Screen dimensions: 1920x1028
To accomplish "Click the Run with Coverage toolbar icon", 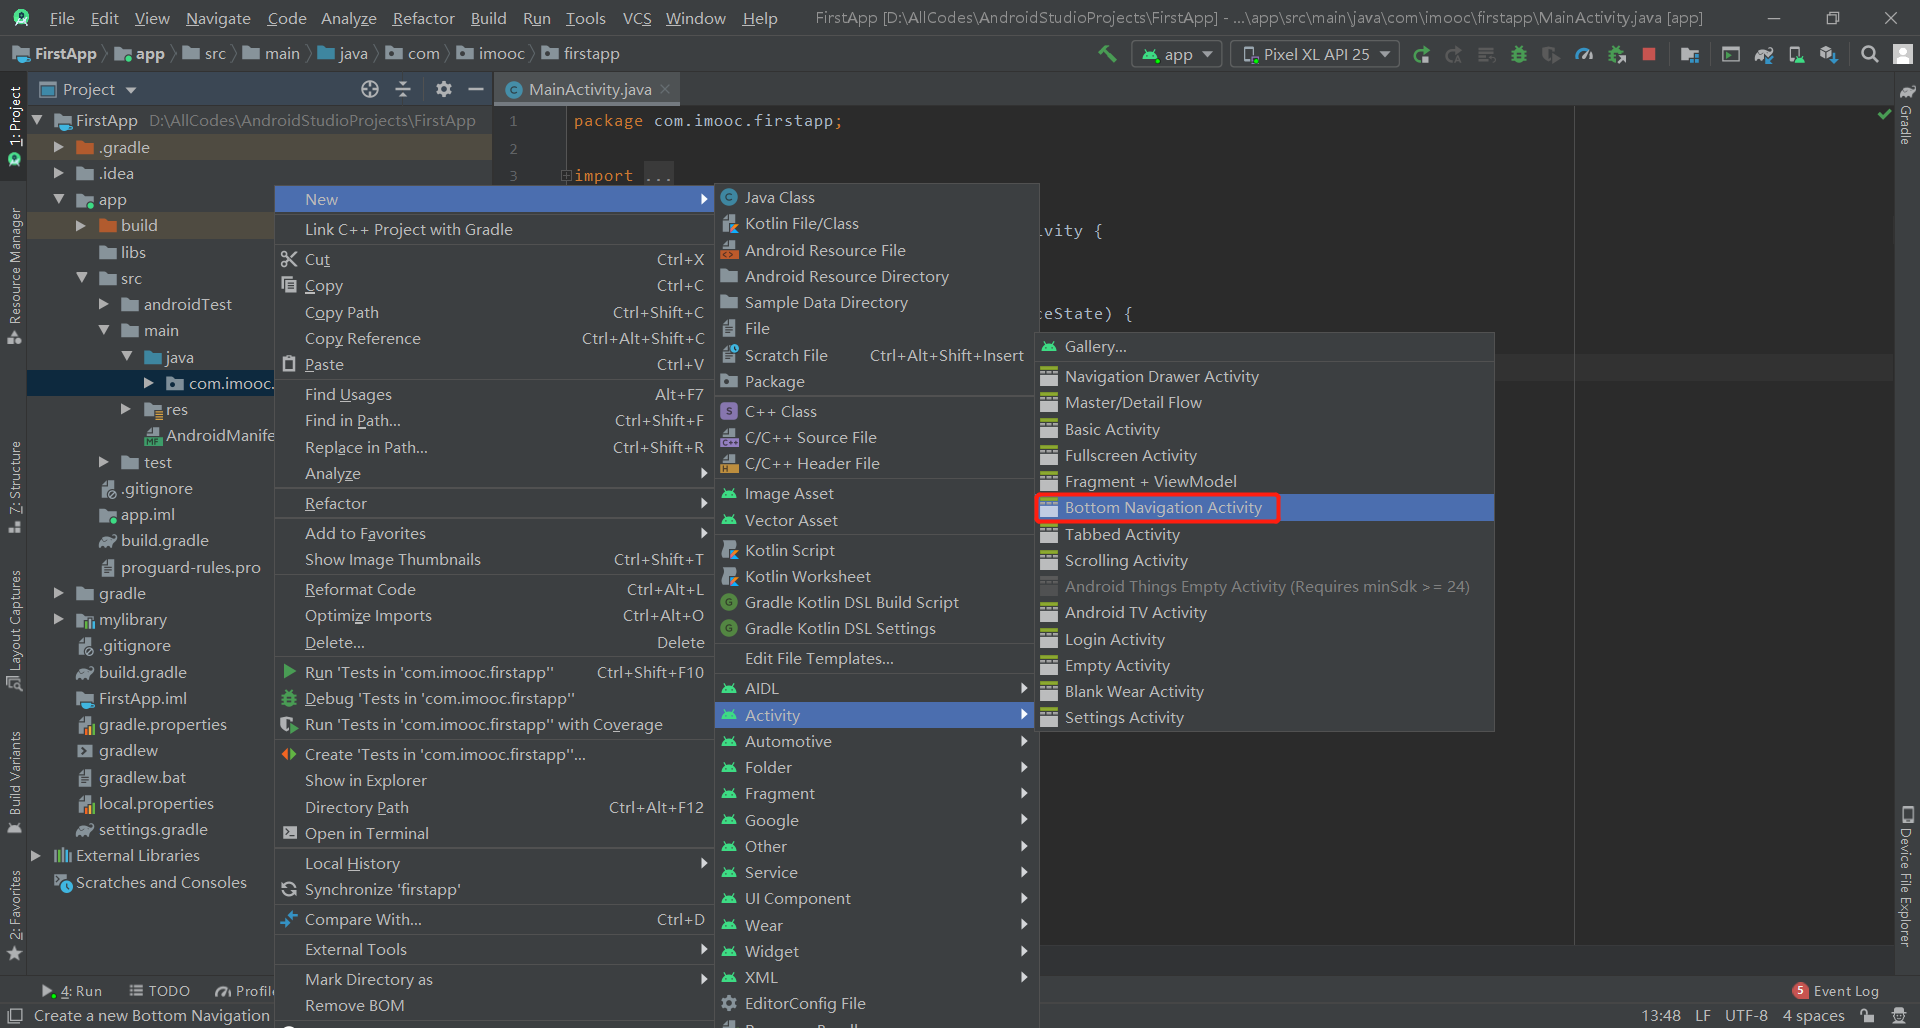I will [1551, 55].
